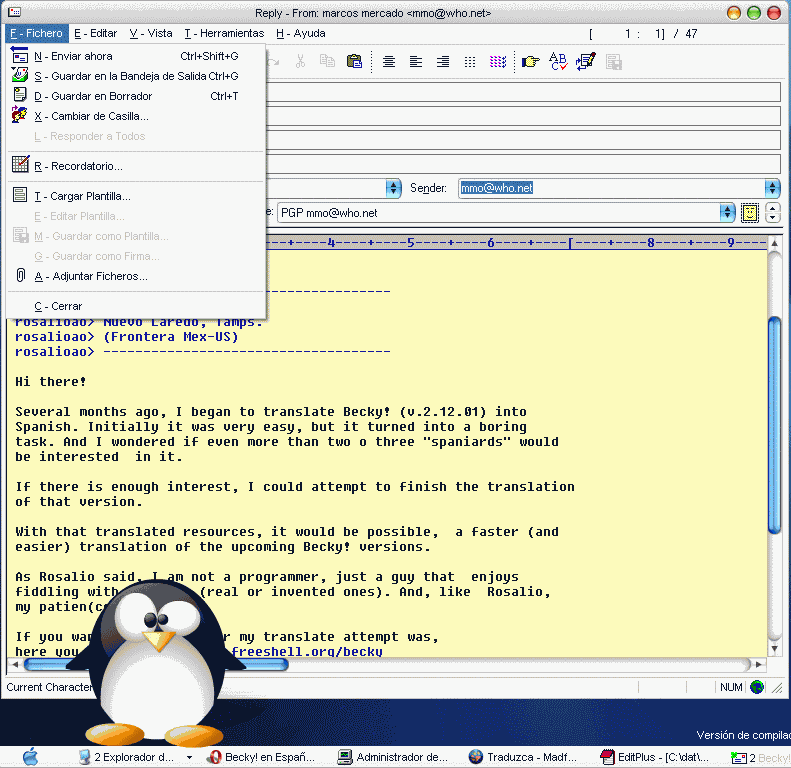Click the window icon in the title bar

point(14,12)
